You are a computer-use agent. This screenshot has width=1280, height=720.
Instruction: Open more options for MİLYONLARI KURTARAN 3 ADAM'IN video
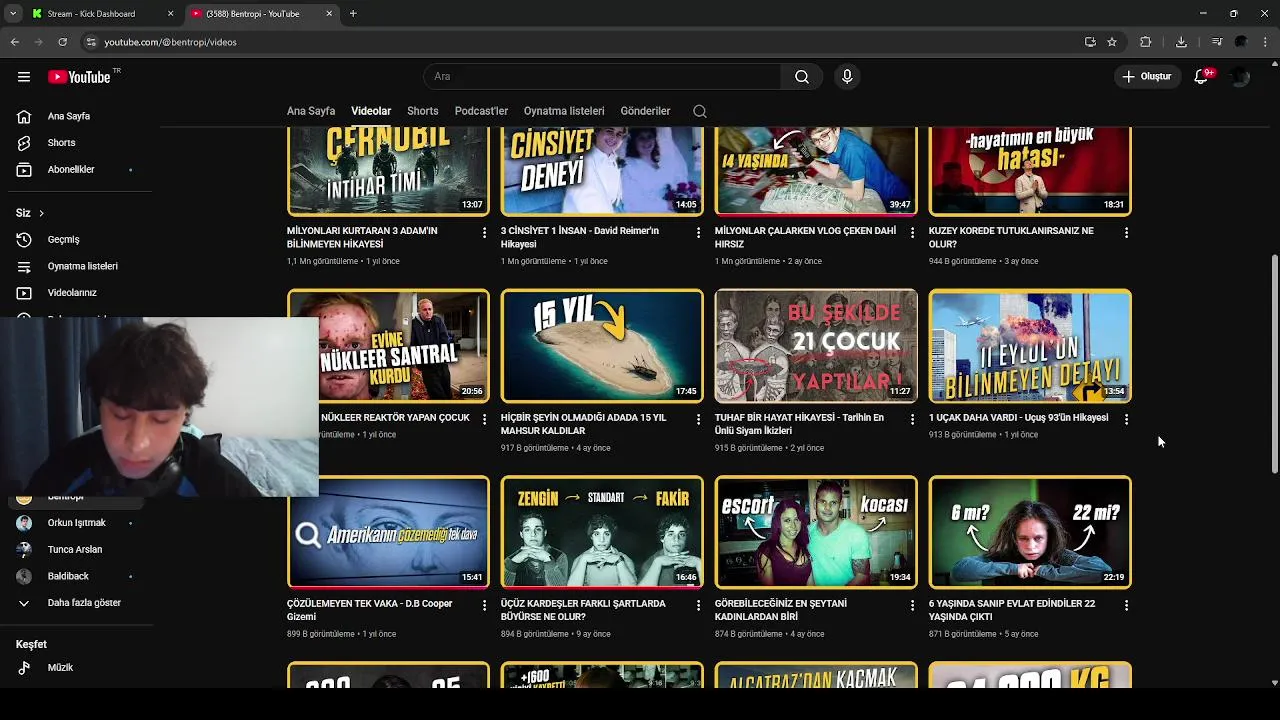485,232
